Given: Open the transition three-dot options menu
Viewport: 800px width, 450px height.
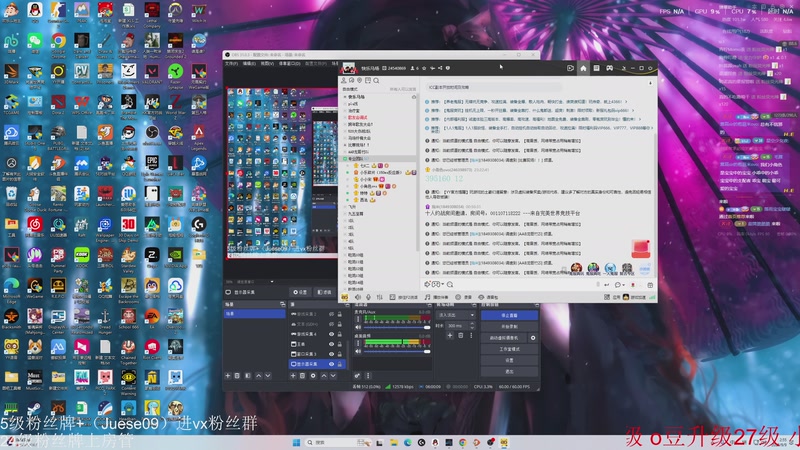Looking at the screenshot, I should coord(471,335).
